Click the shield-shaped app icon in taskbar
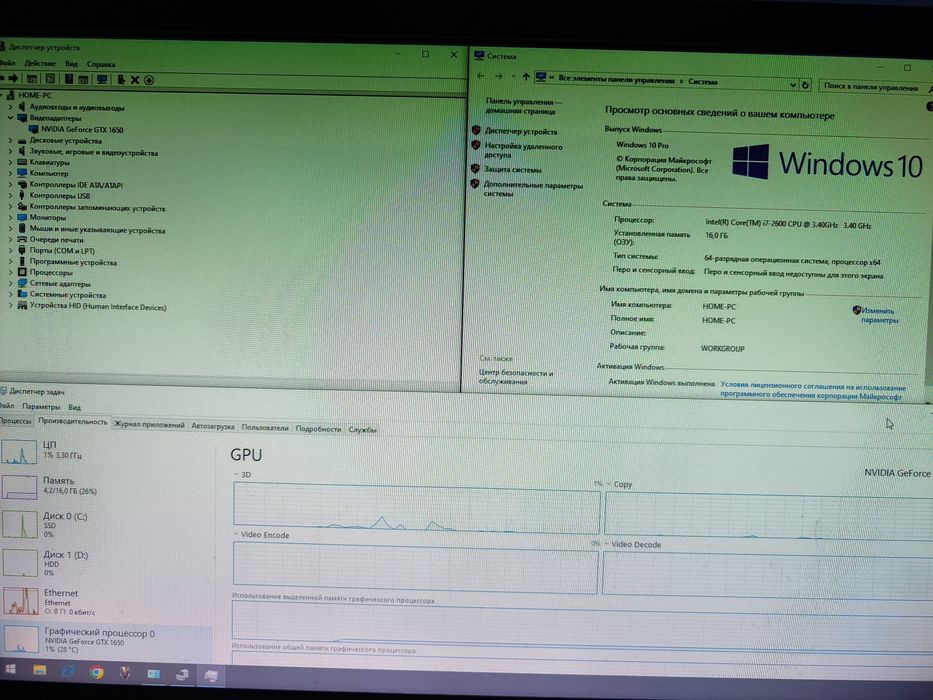This screenshot has height=700, width=933. pos(125,673)
